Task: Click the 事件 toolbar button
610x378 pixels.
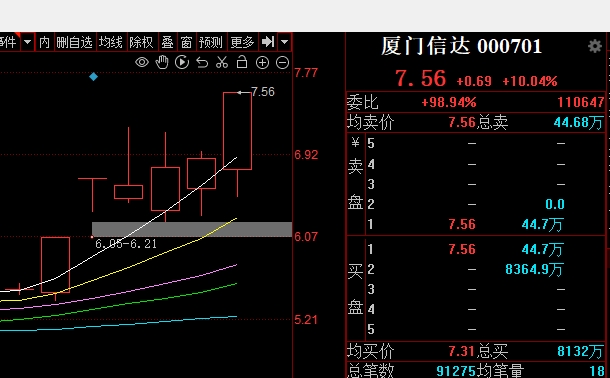Action: [x=9, y=42]
